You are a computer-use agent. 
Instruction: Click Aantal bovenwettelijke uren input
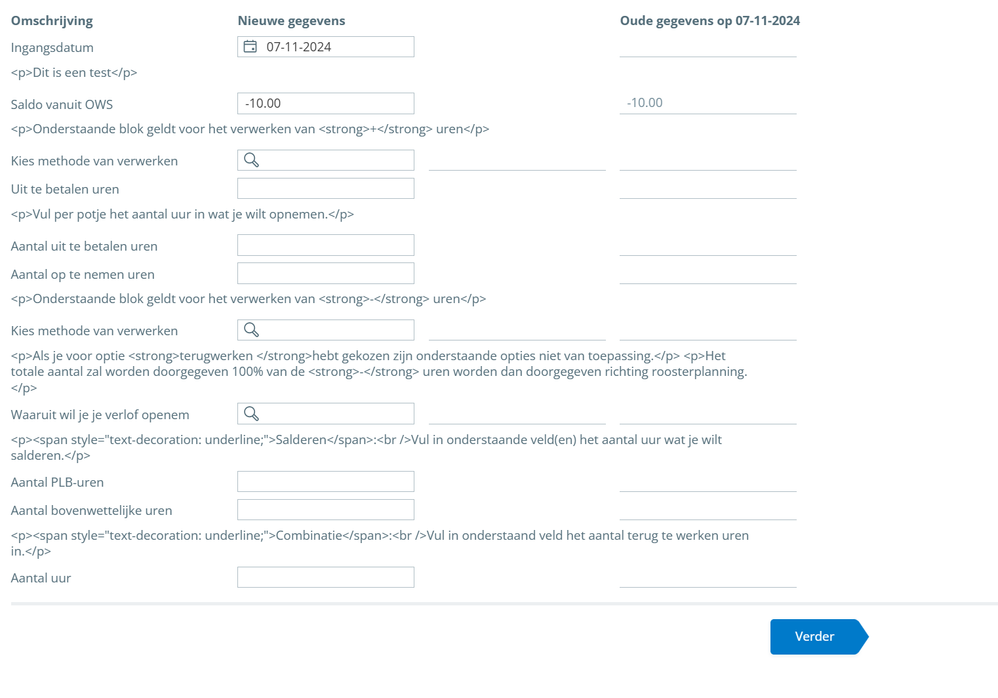click(x=326, y=510)
